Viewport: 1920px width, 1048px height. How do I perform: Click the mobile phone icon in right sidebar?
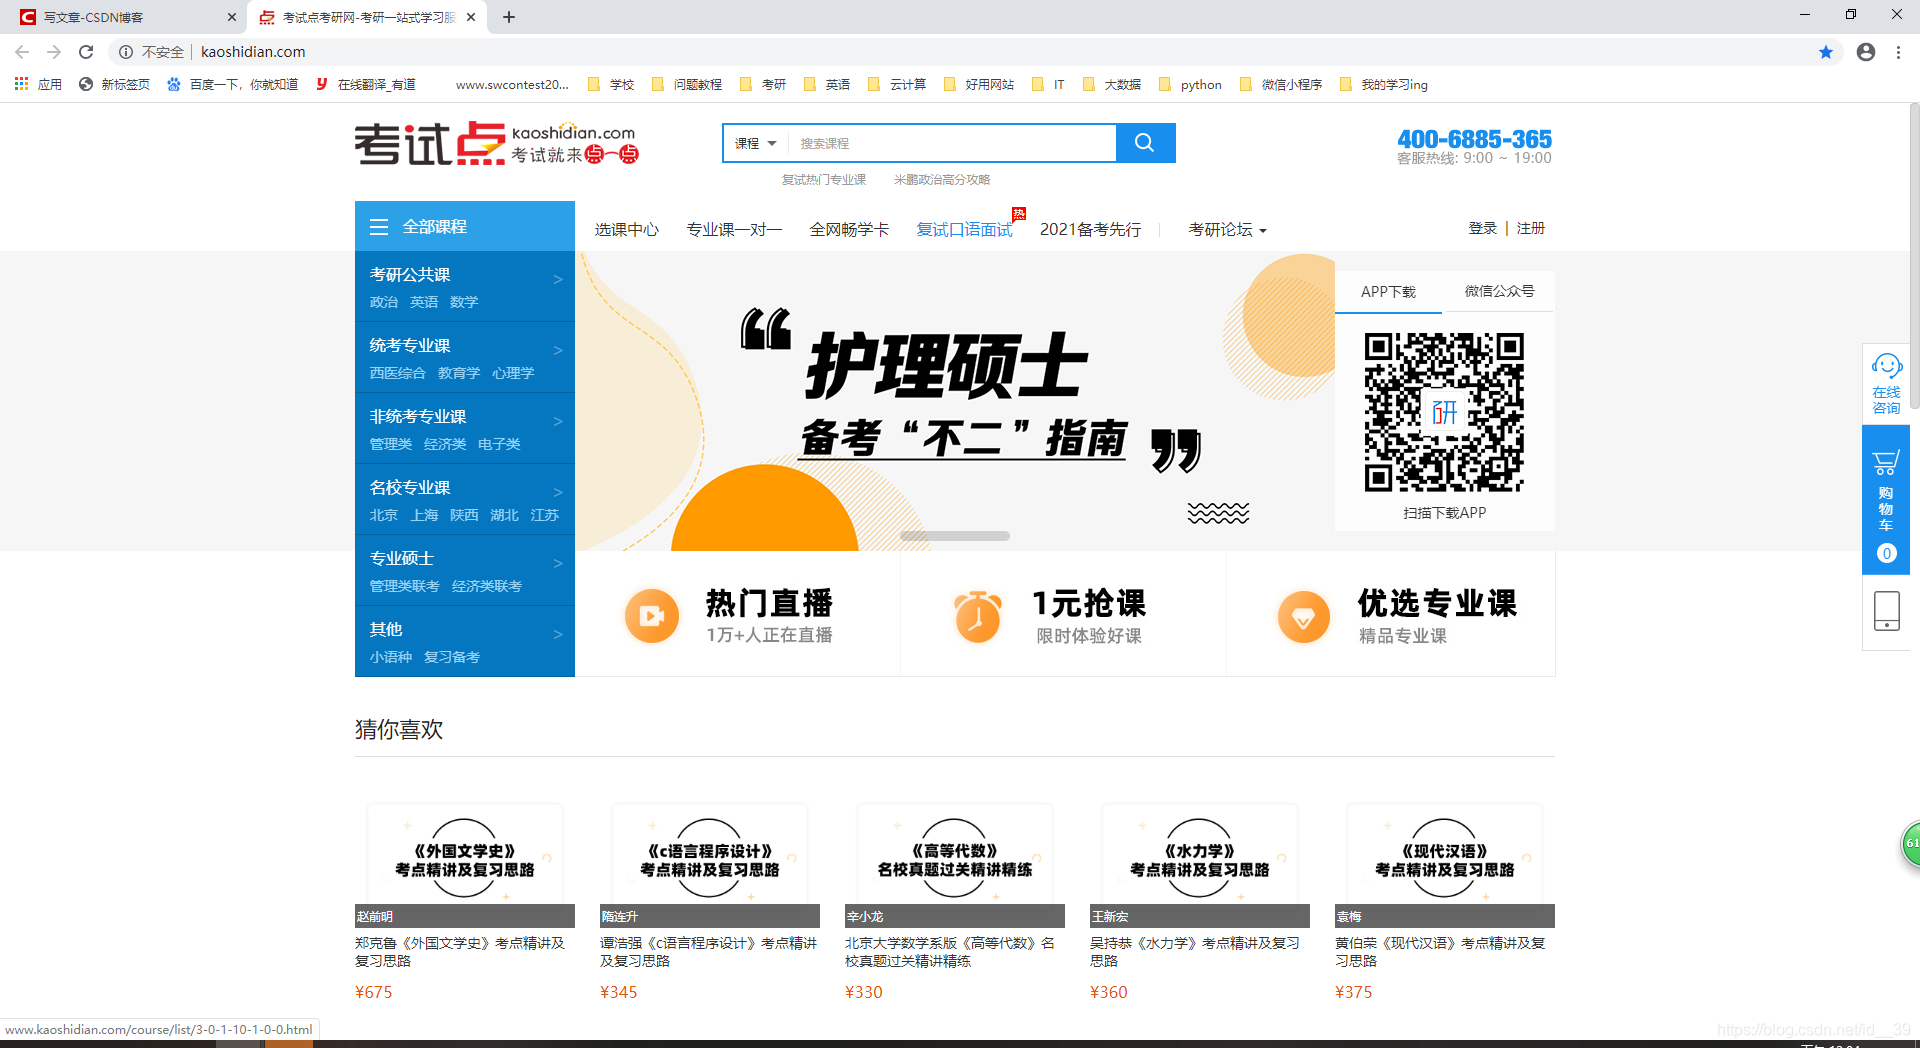1886,611
